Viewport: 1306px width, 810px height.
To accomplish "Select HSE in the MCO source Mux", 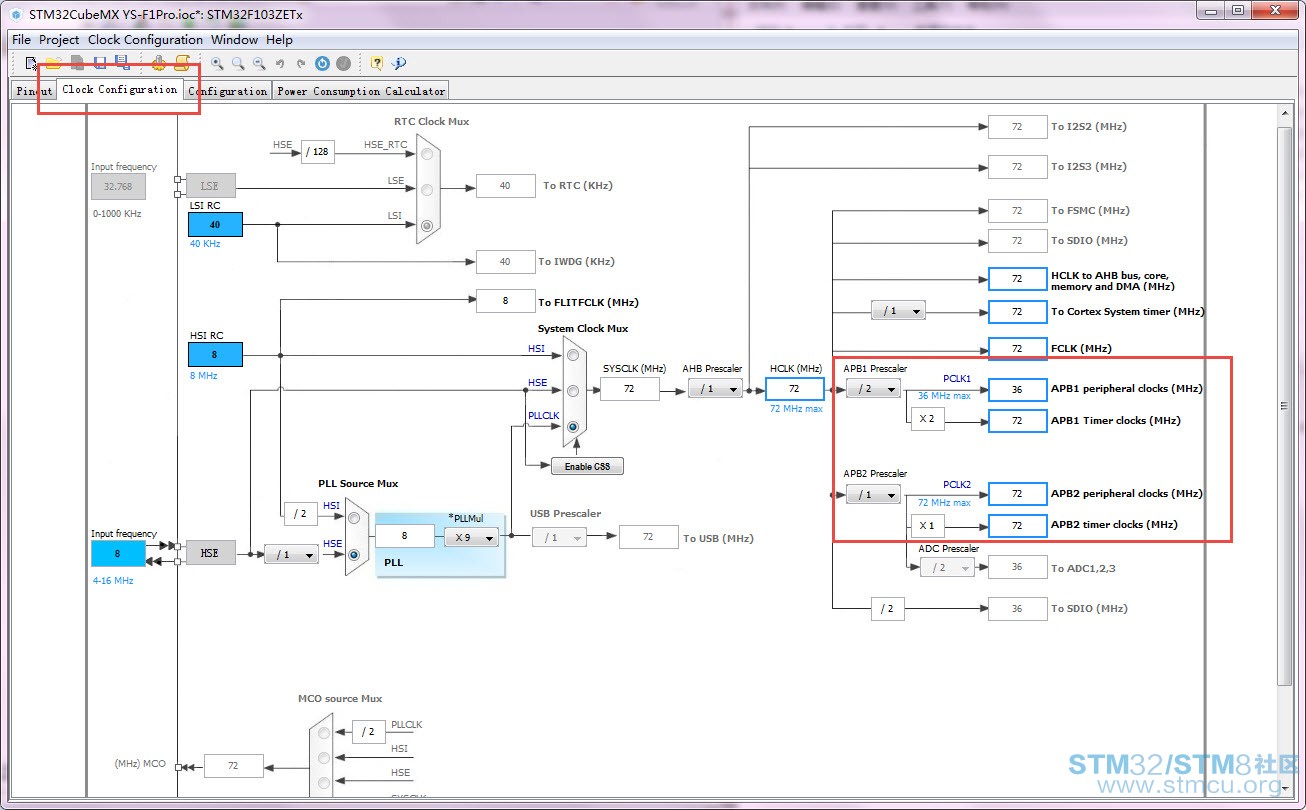I will tap(323, 782).
